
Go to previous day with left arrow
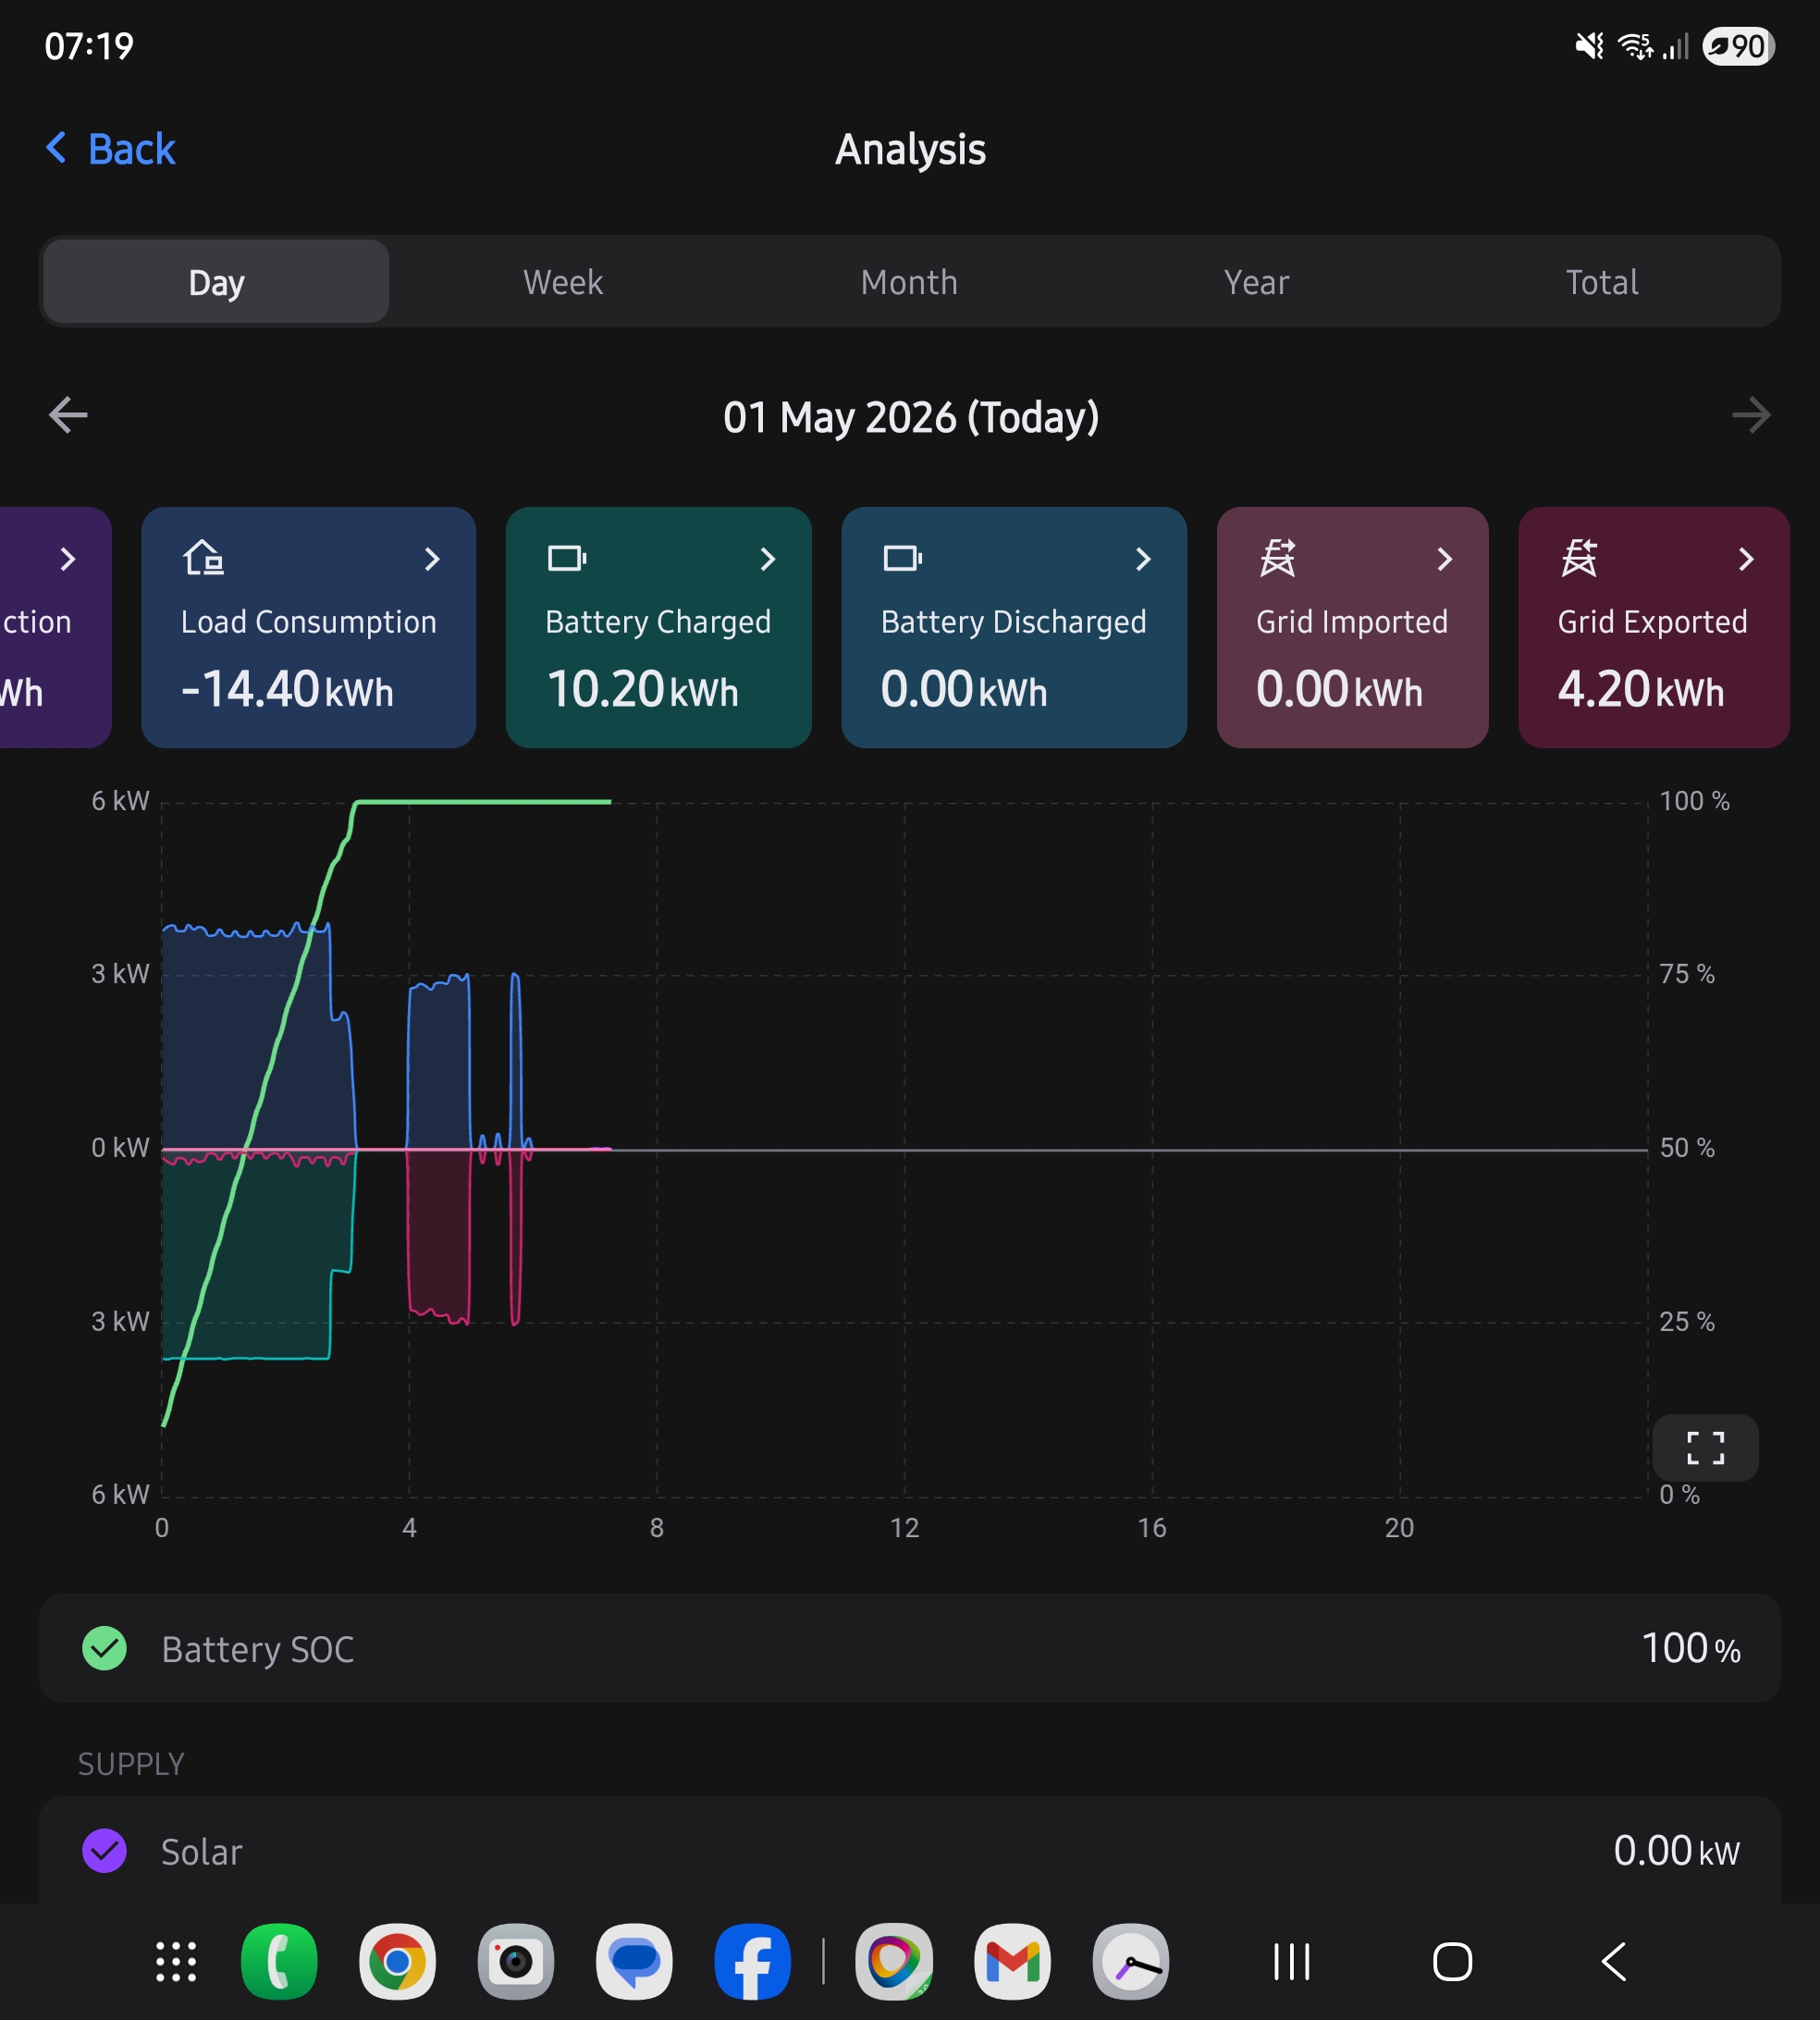point(68,415)
